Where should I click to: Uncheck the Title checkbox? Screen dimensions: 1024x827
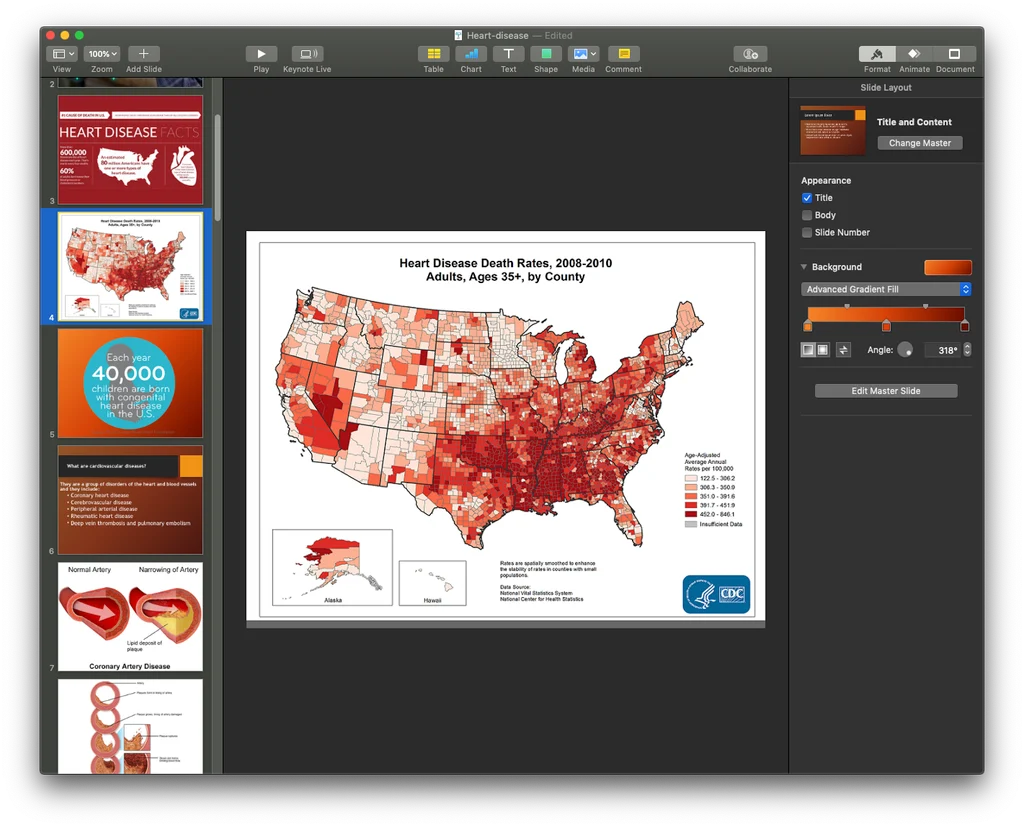pyautogui.click(x=807, y=198)
